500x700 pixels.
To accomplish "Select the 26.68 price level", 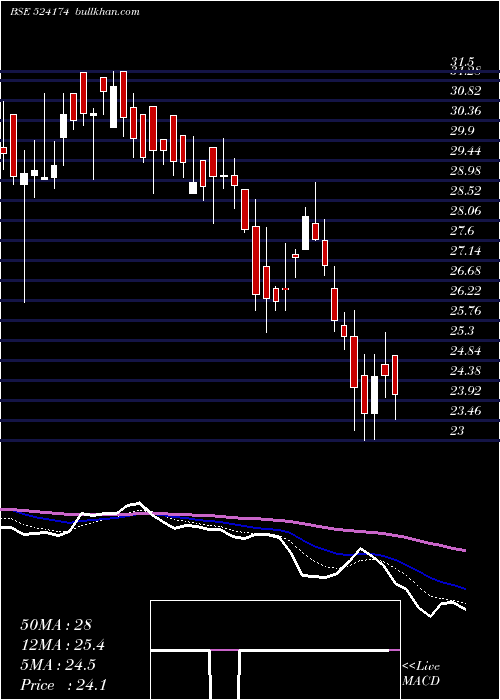I will click(x=466, y=271).
